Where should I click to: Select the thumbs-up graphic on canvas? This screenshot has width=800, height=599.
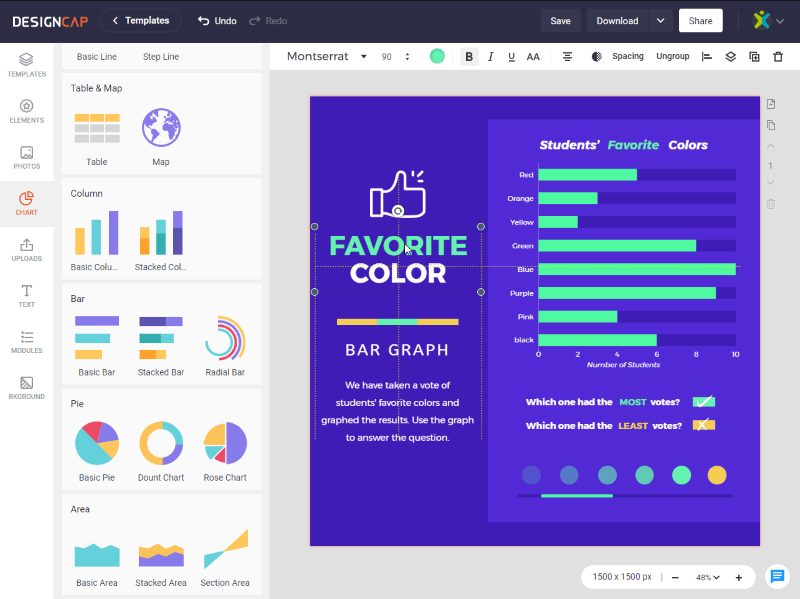point(397,193)
